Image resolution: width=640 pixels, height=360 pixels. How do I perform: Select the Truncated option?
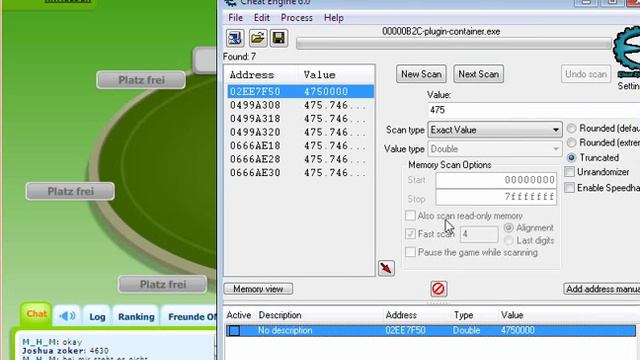572,158
